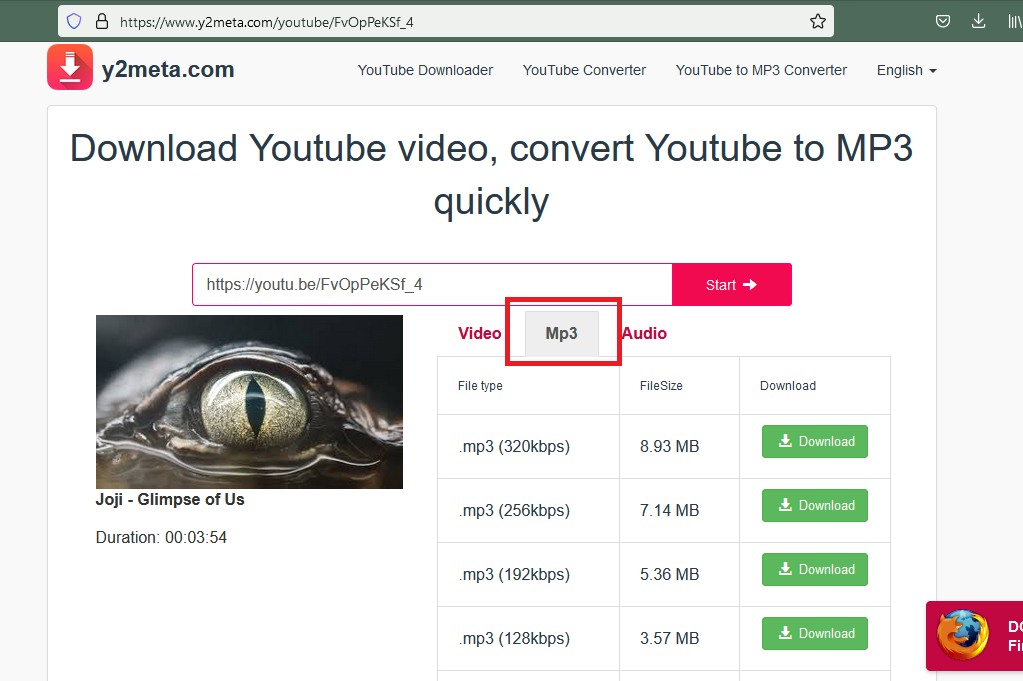Open YouTube to MP3 Converter link
Screen dimensions: 1023x681
761,70
